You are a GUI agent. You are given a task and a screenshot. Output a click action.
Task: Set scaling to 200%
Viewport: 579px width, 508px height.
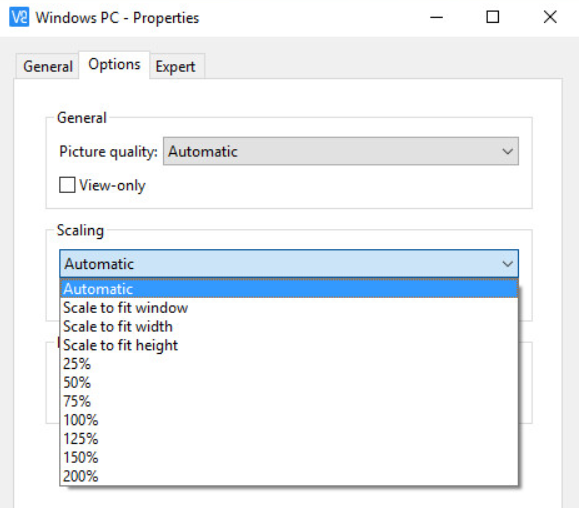coord(289,476)
